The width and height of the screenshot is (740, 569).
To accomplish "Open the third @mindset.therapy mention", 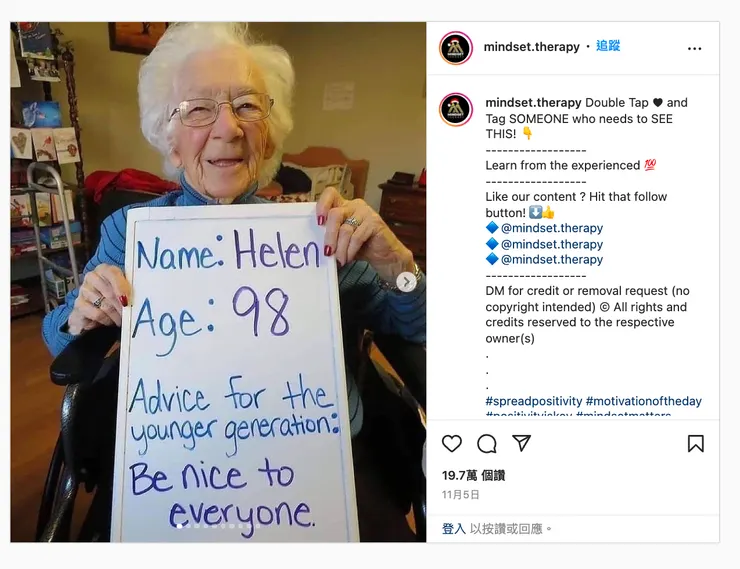I will pos(552,259).
